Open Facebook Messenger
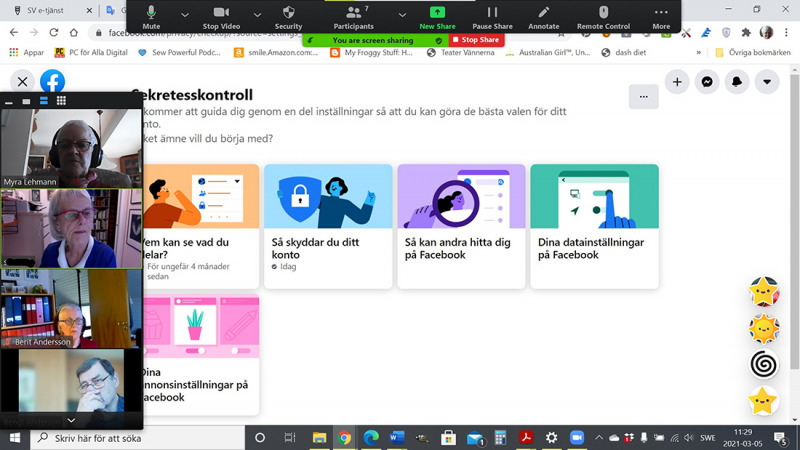This screenshot has width=800, height=450. click(707, 82)
